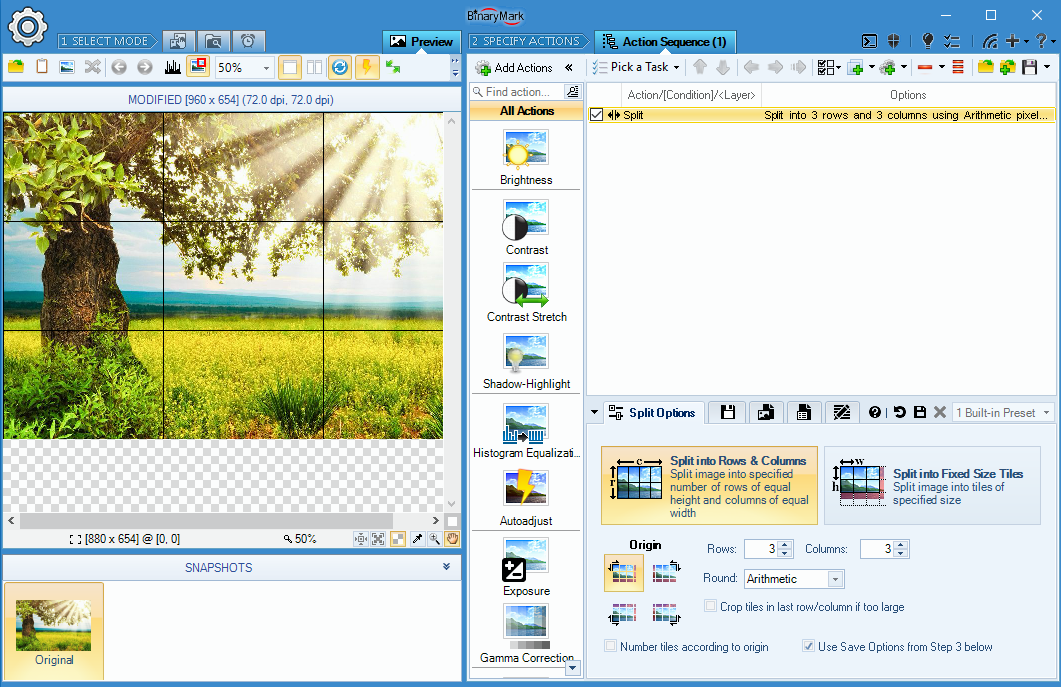1061x687 pixels.
Task: Select Split into Fixed Size Tiles
Action: (x=932, y=485)
